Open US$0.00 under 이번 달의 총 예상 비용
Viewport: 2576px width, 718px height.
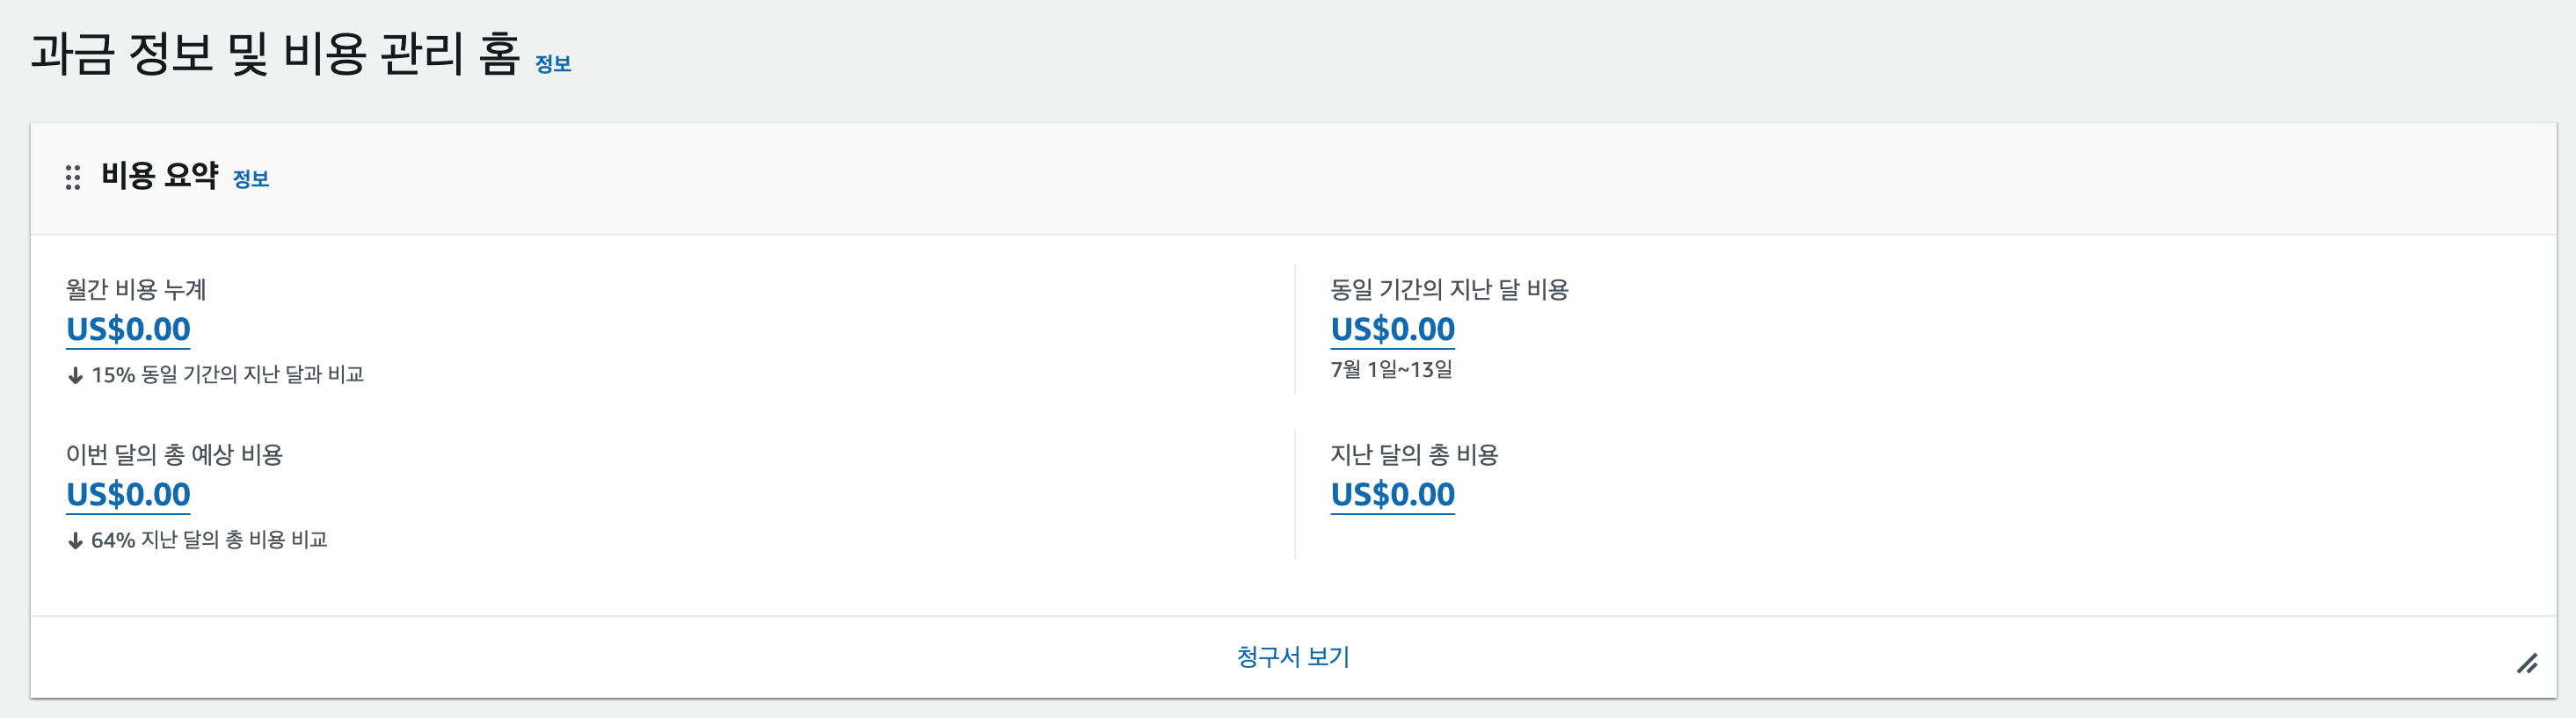[x=128, y=494]
